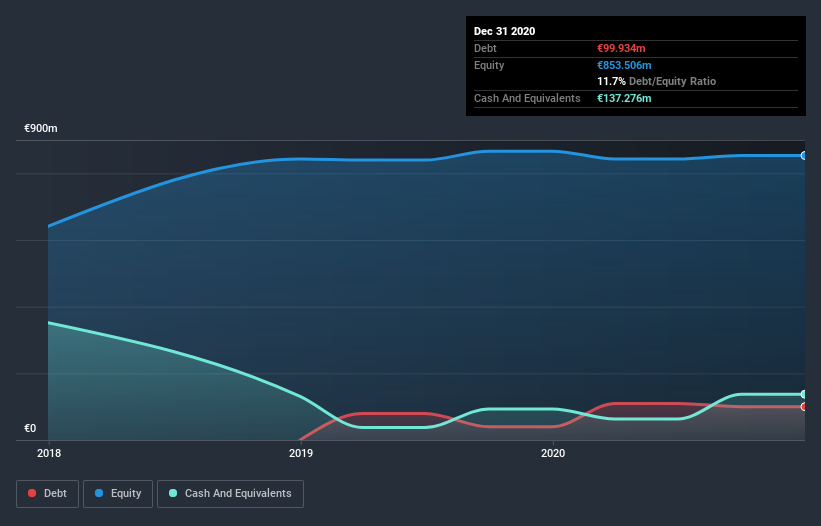Select the Equity endpoint marker on chart
Screen dimensions: 821x526
[x=804, y=155]
